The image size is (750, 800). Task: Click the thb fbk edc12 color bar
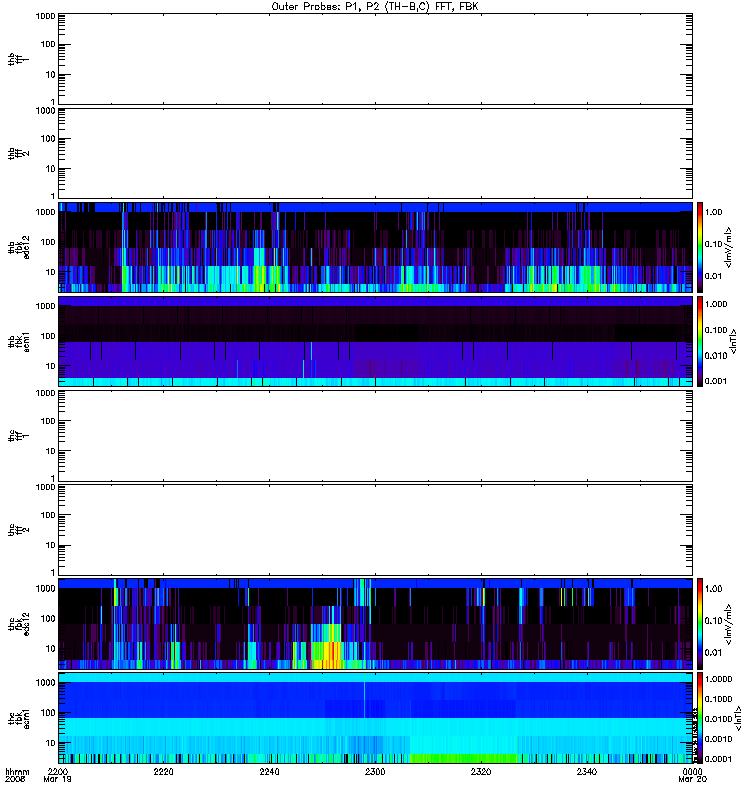[x=700, y=247]
